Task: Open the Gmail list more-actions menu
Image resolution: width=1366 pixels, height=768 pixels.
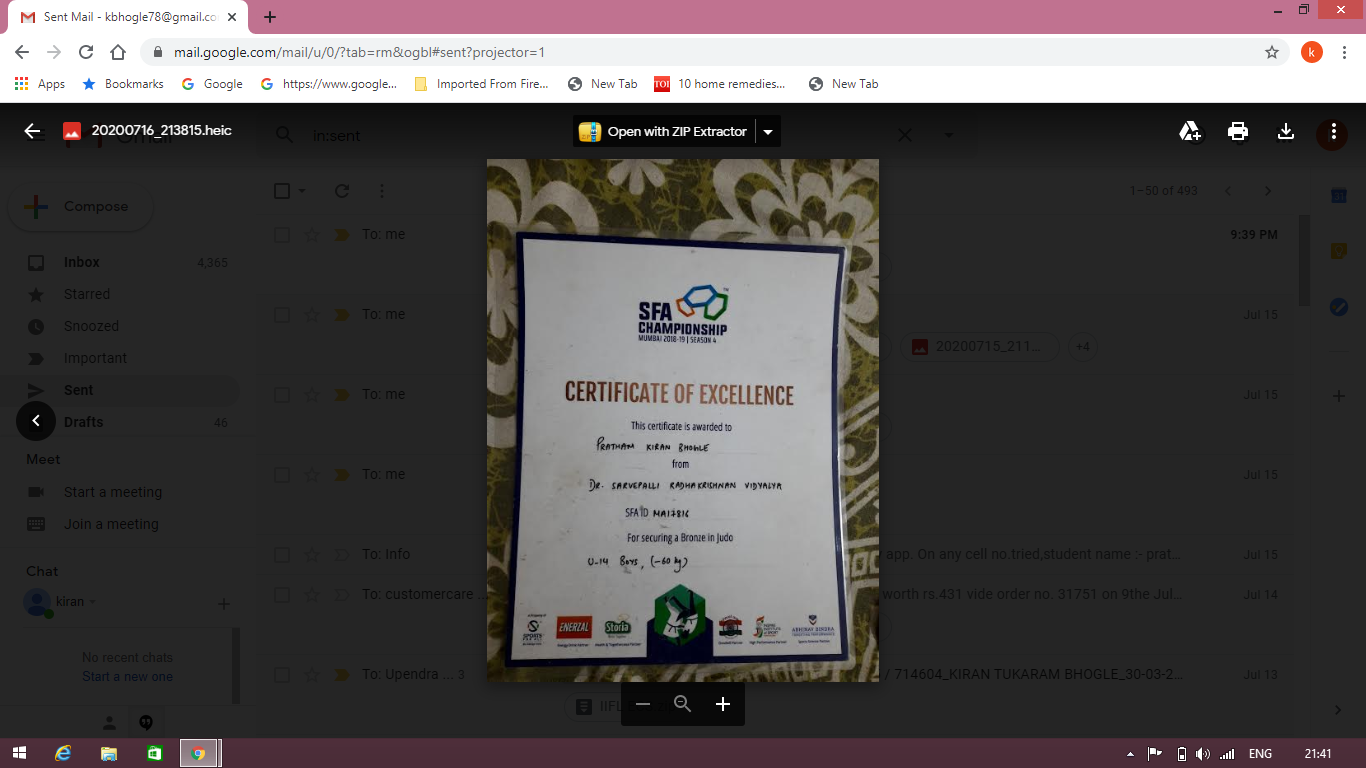Action: point(382,191)
